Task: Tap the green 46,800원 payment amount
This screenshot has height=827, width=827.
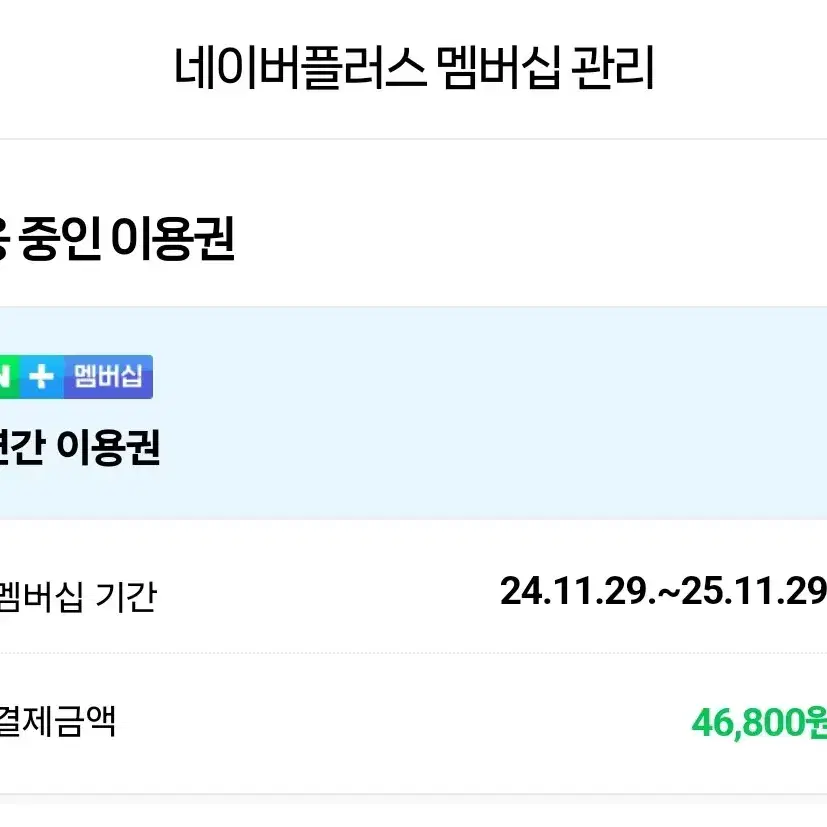Action: pos(759,723)
